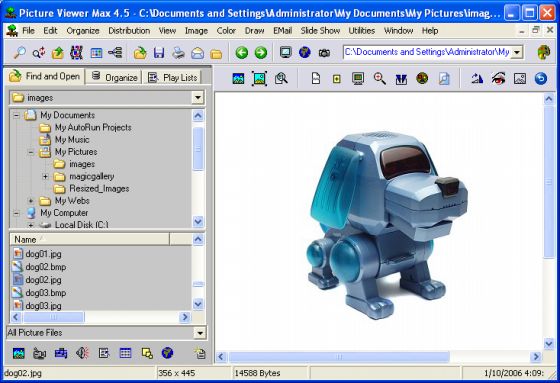This screenshot has height=383, width=560.
Task: Click the envelope email icon
Action: point(197,53)
